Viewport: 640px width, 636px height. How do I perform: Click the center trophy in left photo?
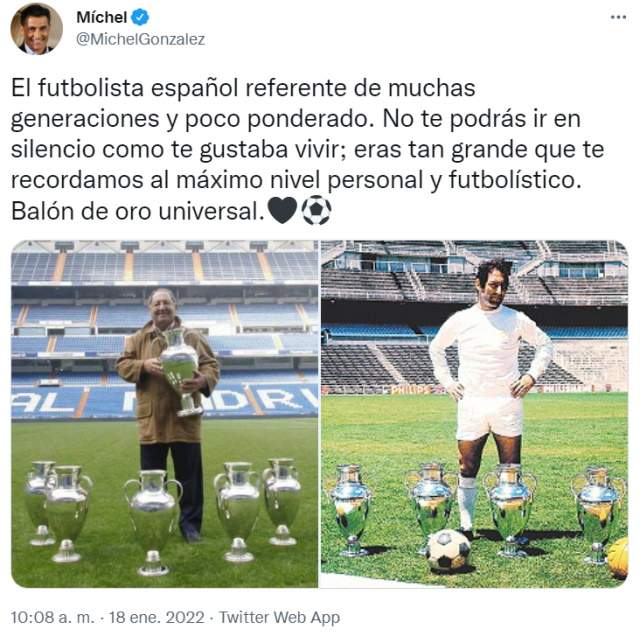(153, 523)
